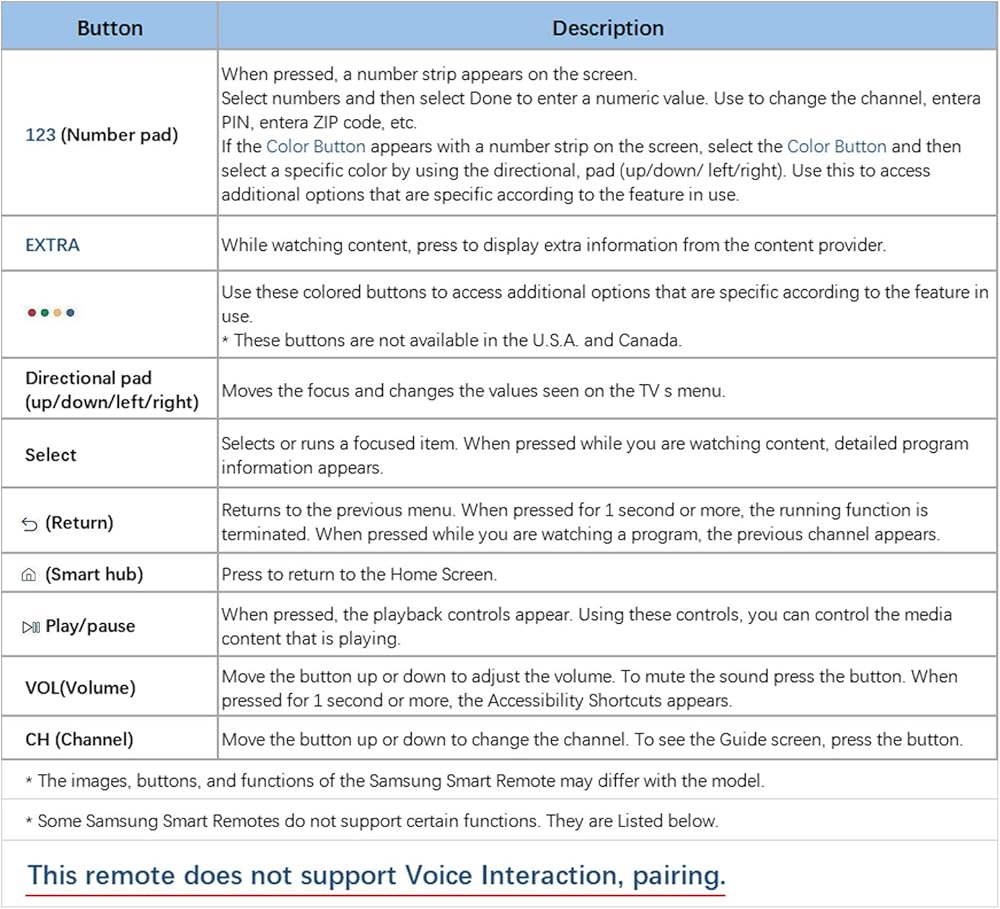Click the yellow dot in the colored buttons row

[x=58, y=313]
